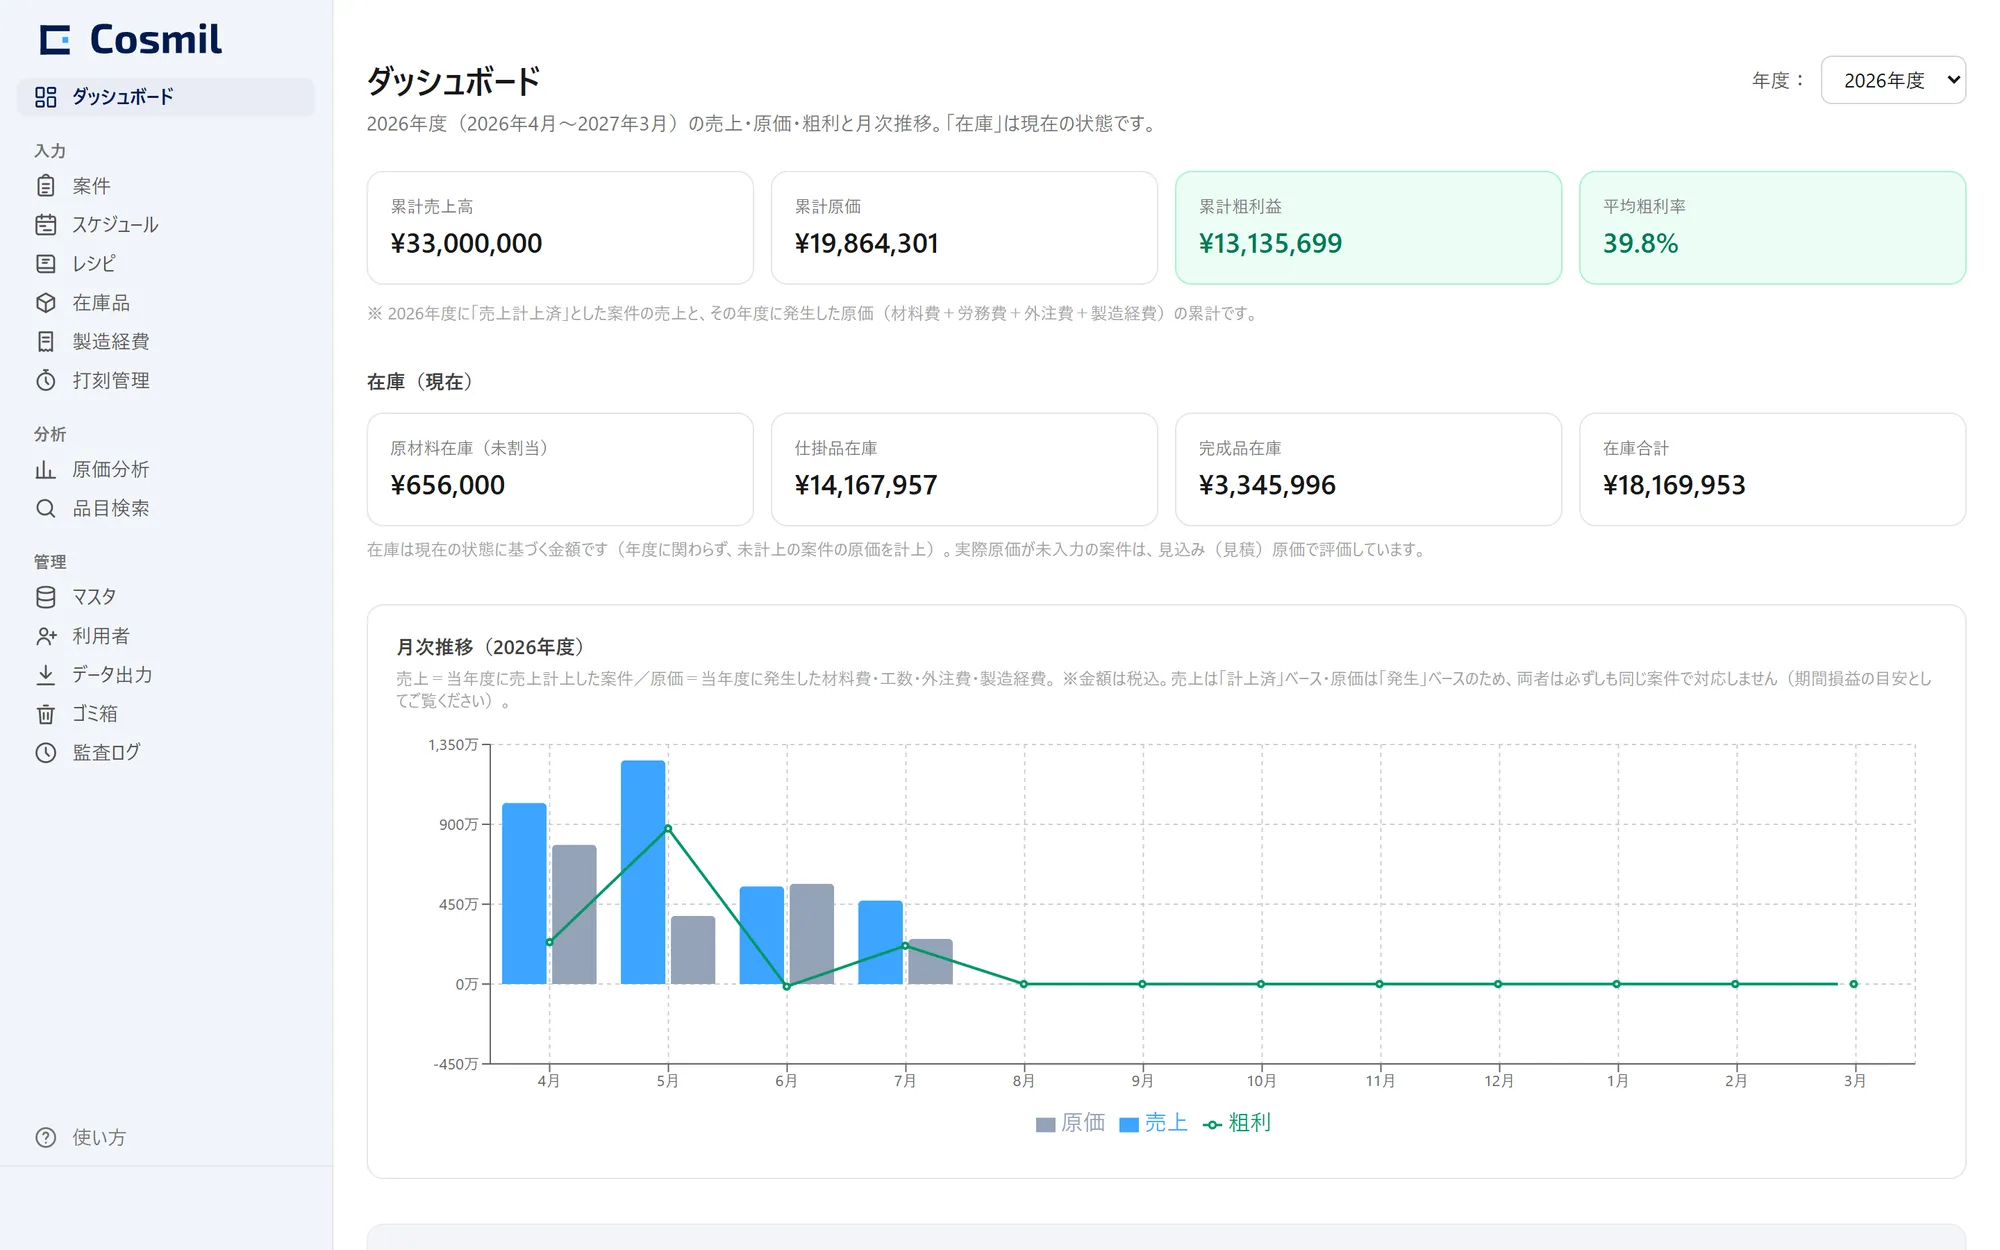Click the 打刻管理 stopwatch icon
The height and width of the screenshot is (1250, 2000).
point(46,381)
